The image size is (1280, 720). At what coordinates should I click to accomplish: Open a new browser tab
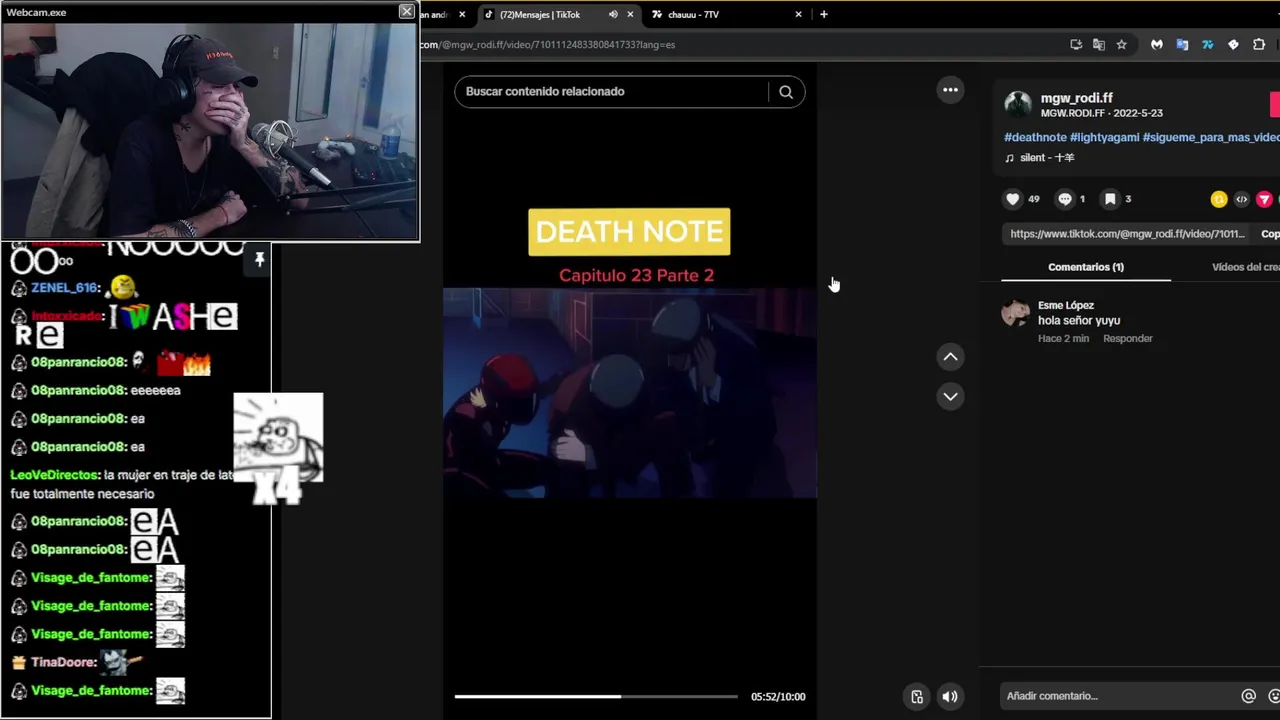824,15
